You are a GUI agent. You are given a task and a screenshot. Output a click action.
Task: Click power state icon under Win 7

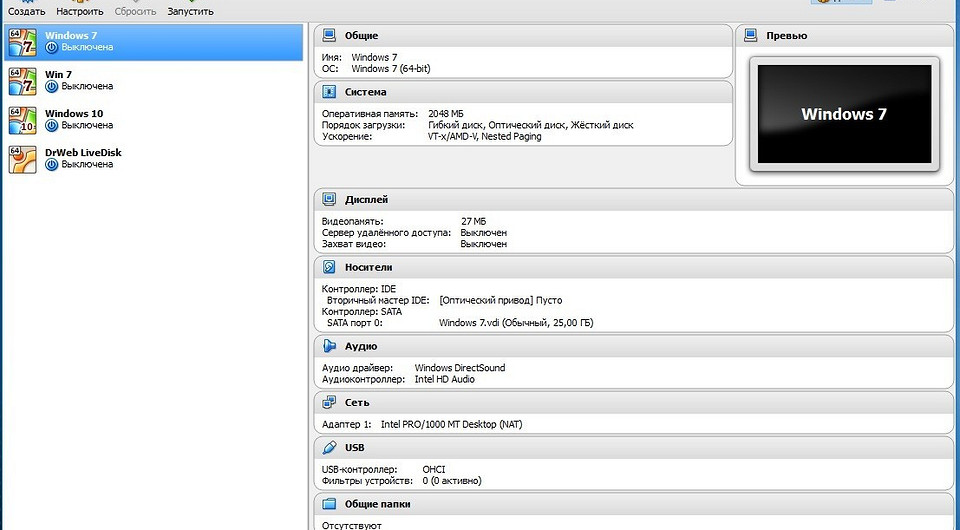[x=51, y=86]
